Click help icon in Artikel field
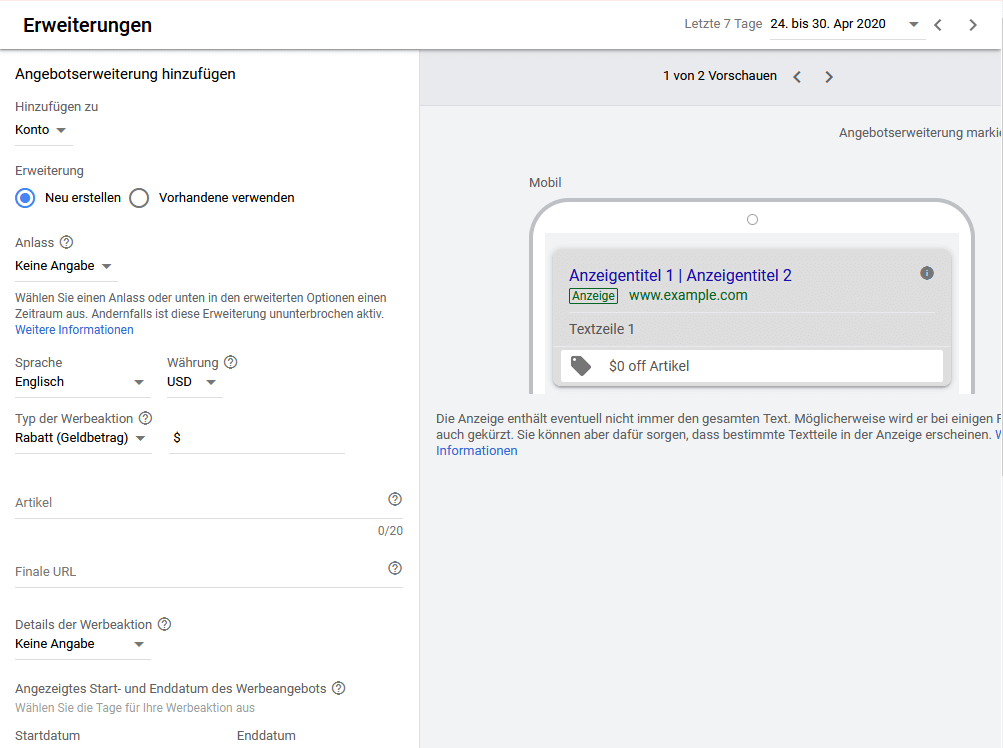 394,499
